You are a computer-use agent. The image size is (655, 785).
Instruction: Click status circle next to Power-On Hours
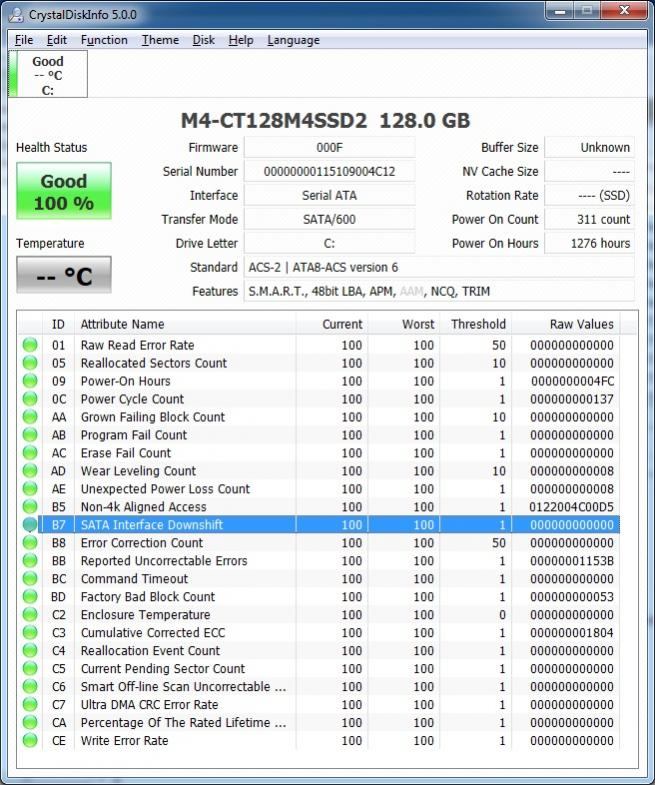click(x=30, y=381)
